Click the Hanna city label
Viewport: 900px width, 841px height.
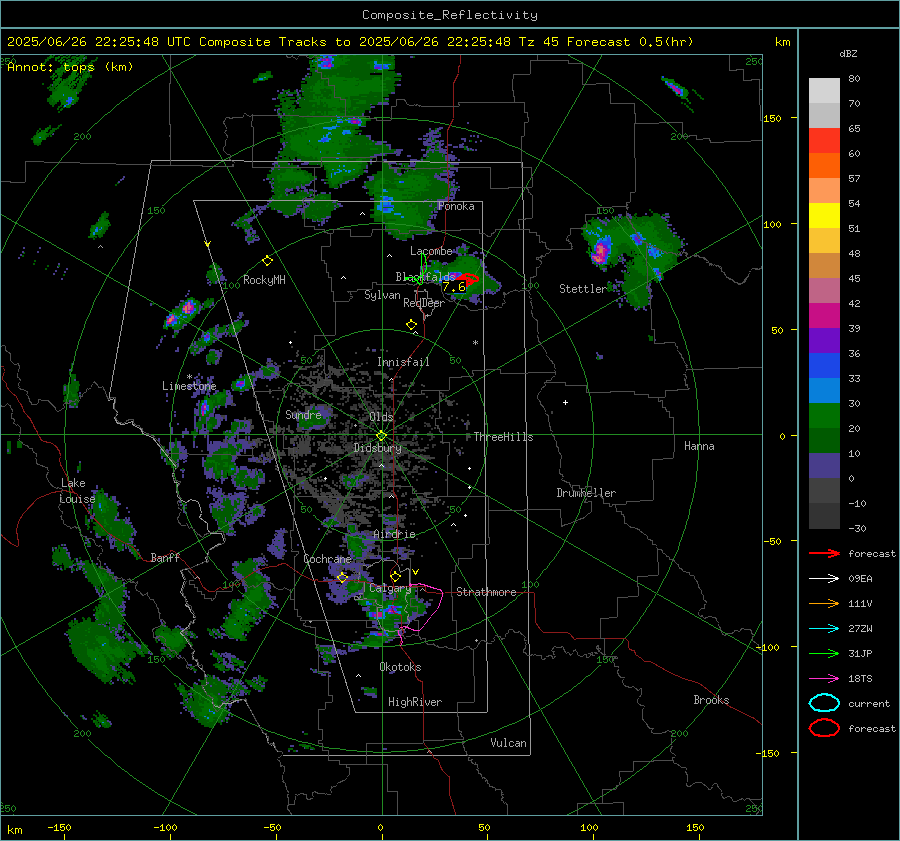point(699,446)
